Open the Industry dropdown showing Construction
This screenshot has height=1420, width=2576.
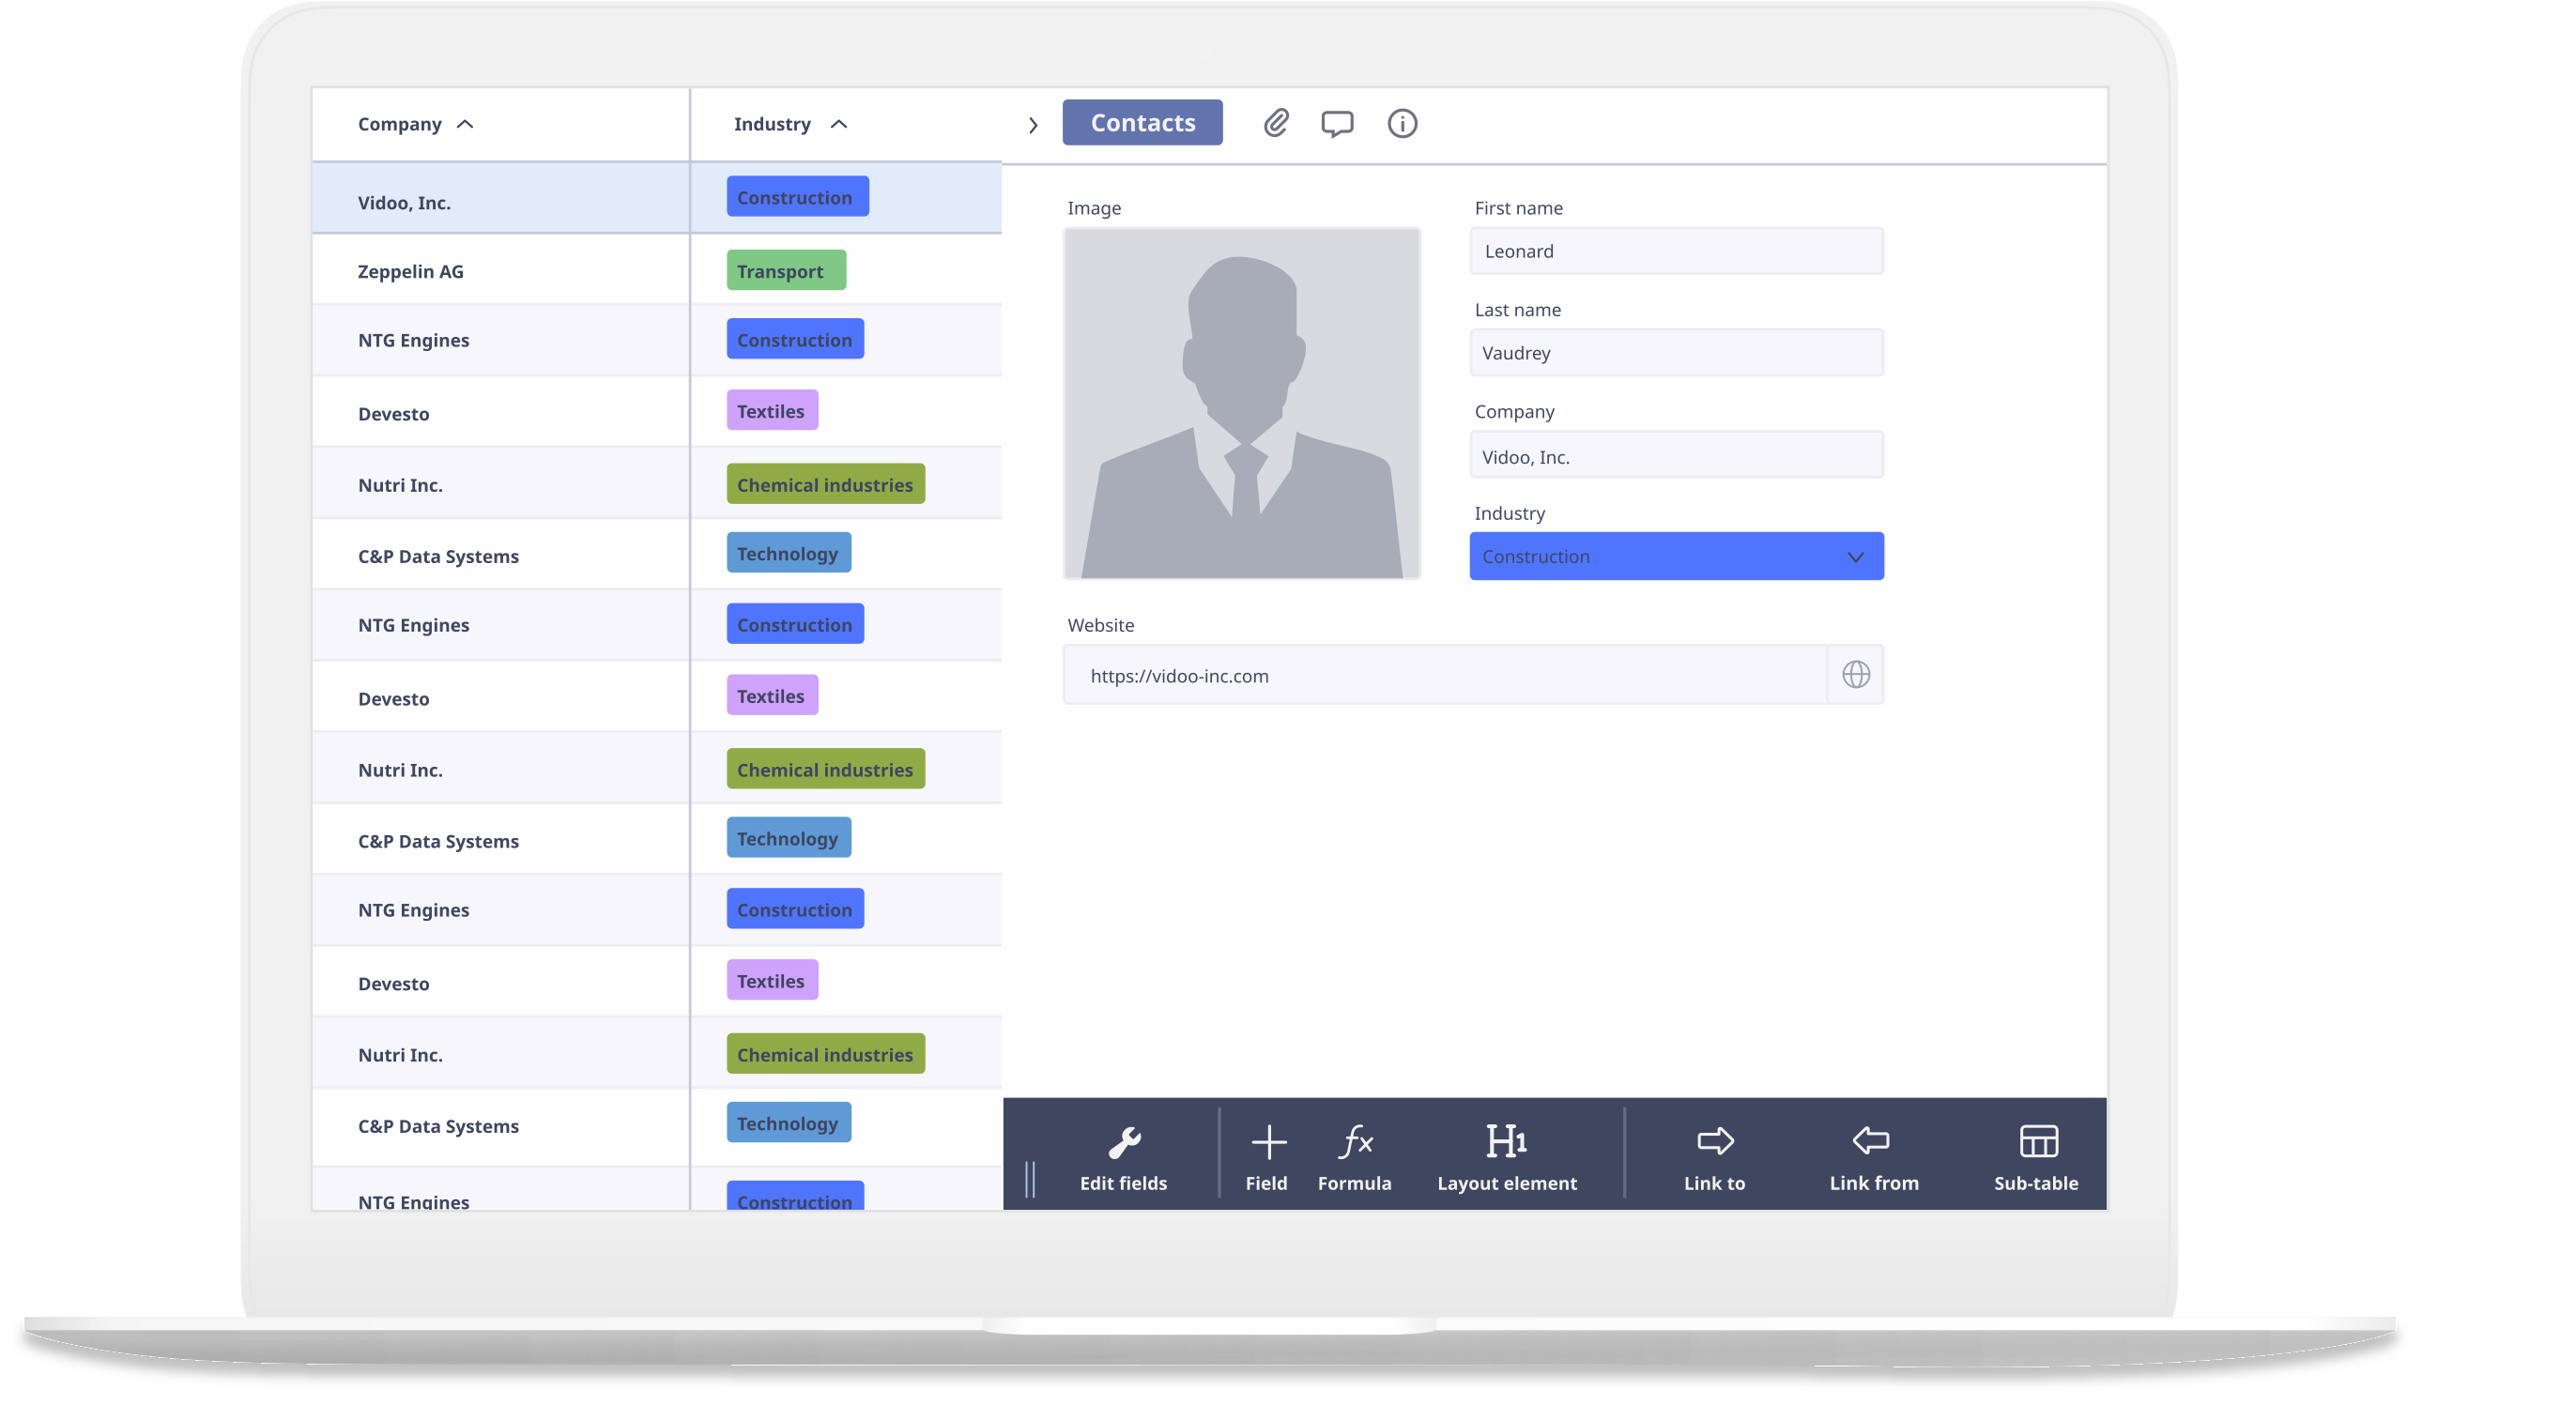pos(1676,556)
